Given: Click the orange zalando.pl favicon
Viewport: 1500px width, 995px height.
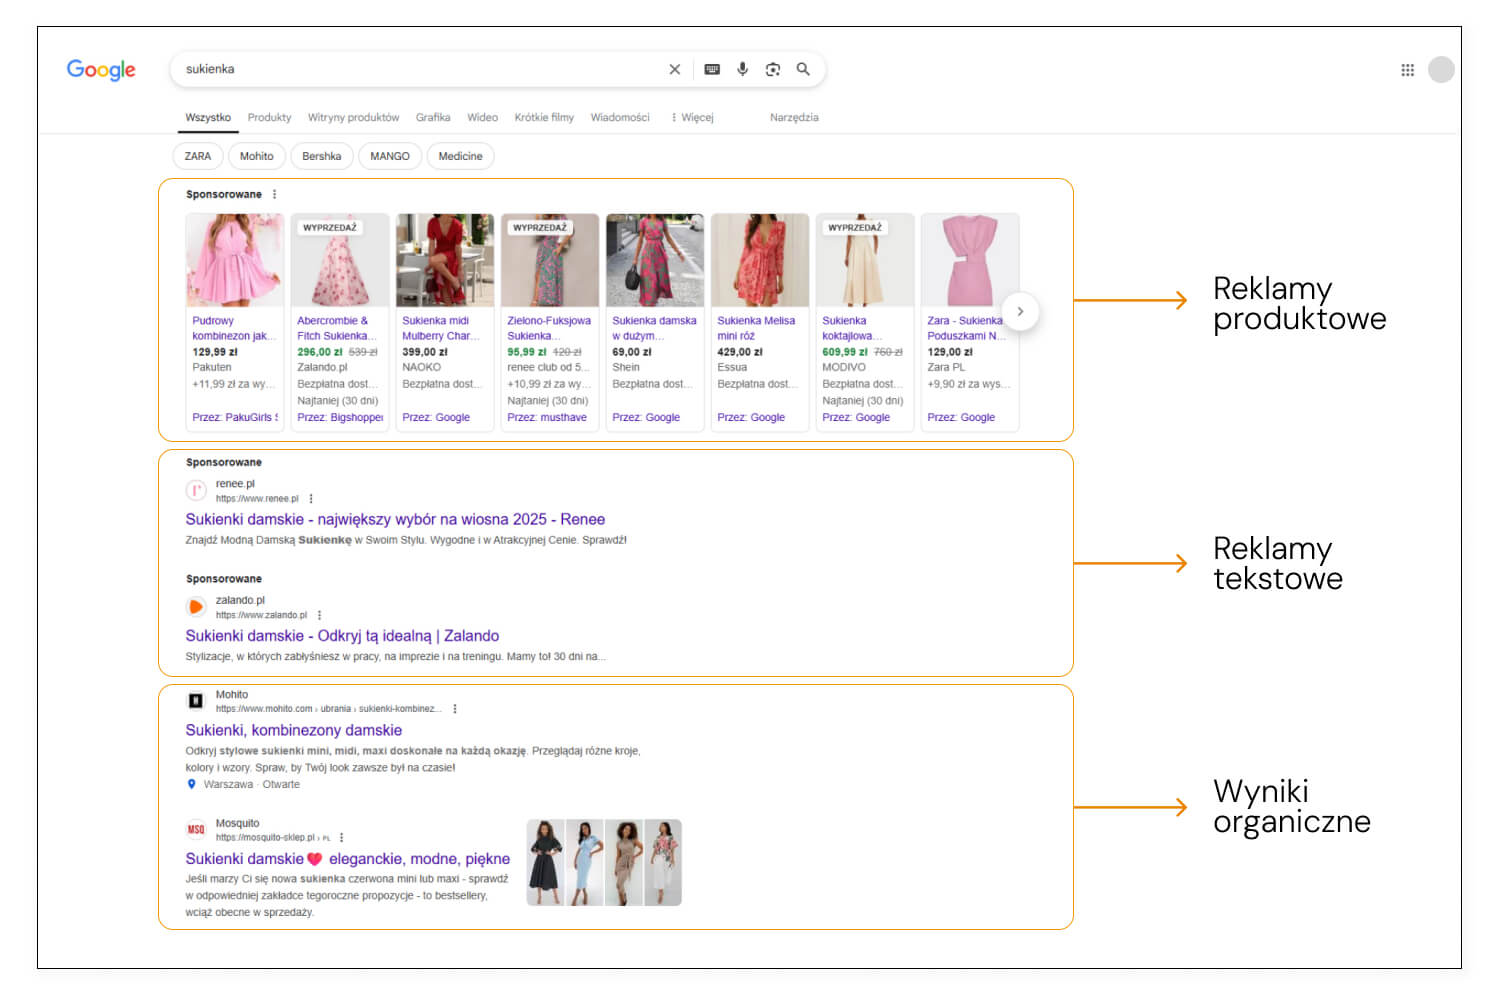Looking at the screenshot, I should (x=196, y=607).
